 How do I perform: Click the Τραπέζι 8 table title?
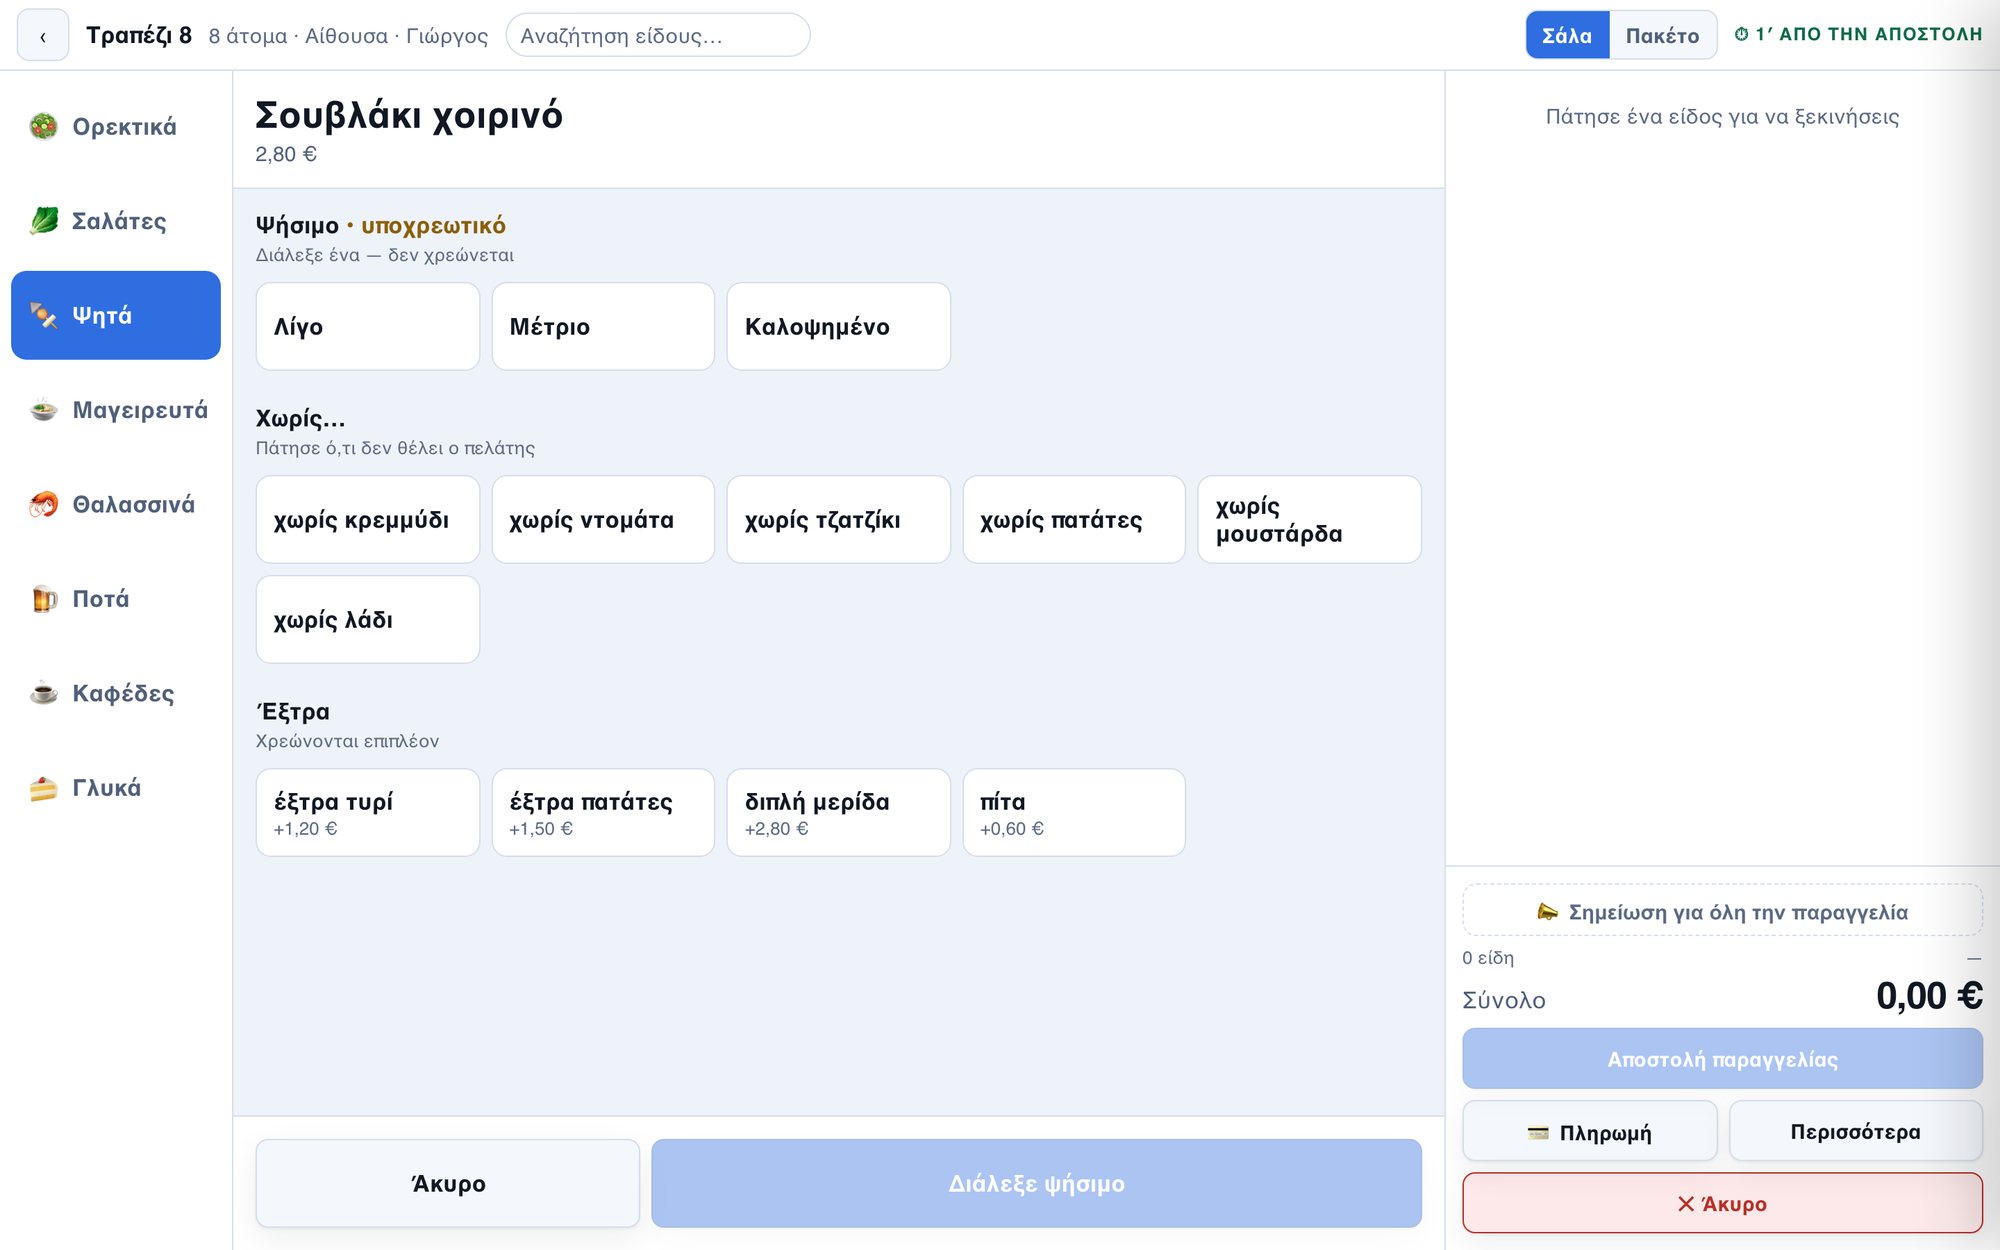click(x=139, y=36)
